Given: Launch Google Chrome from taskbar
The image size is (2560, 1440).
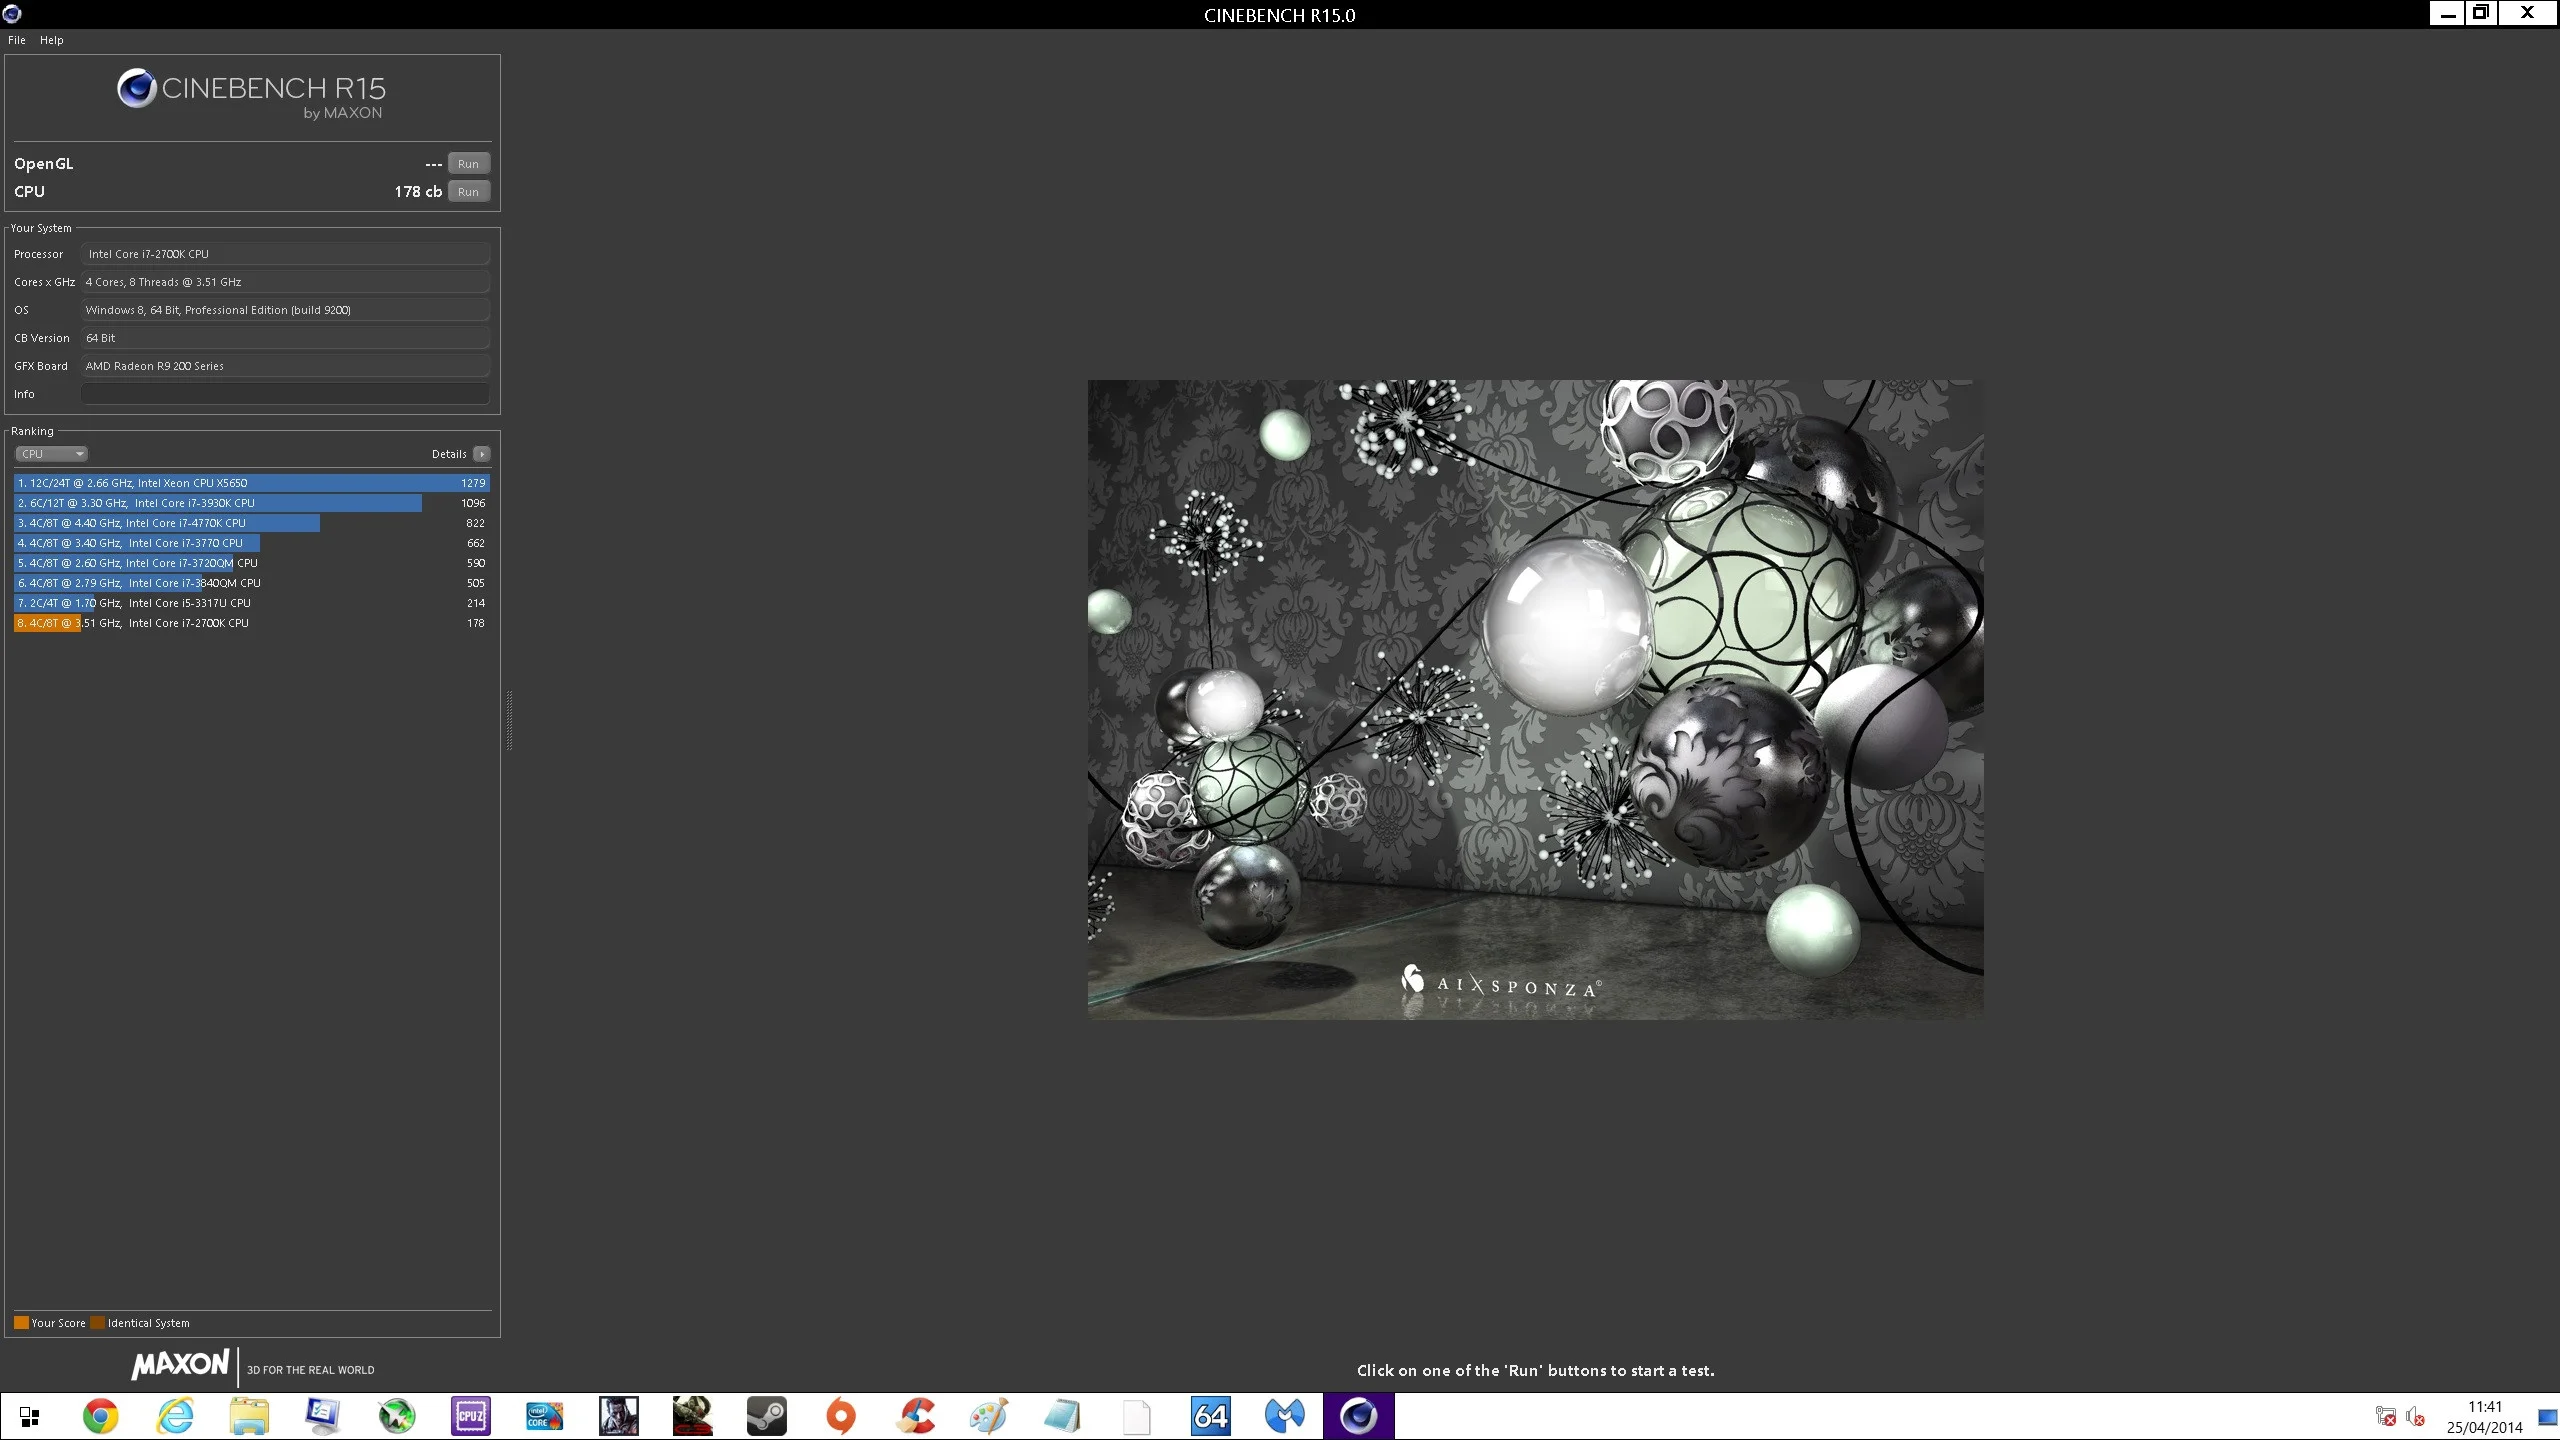Looking at the screenshot, I should tap(100, 1417).
